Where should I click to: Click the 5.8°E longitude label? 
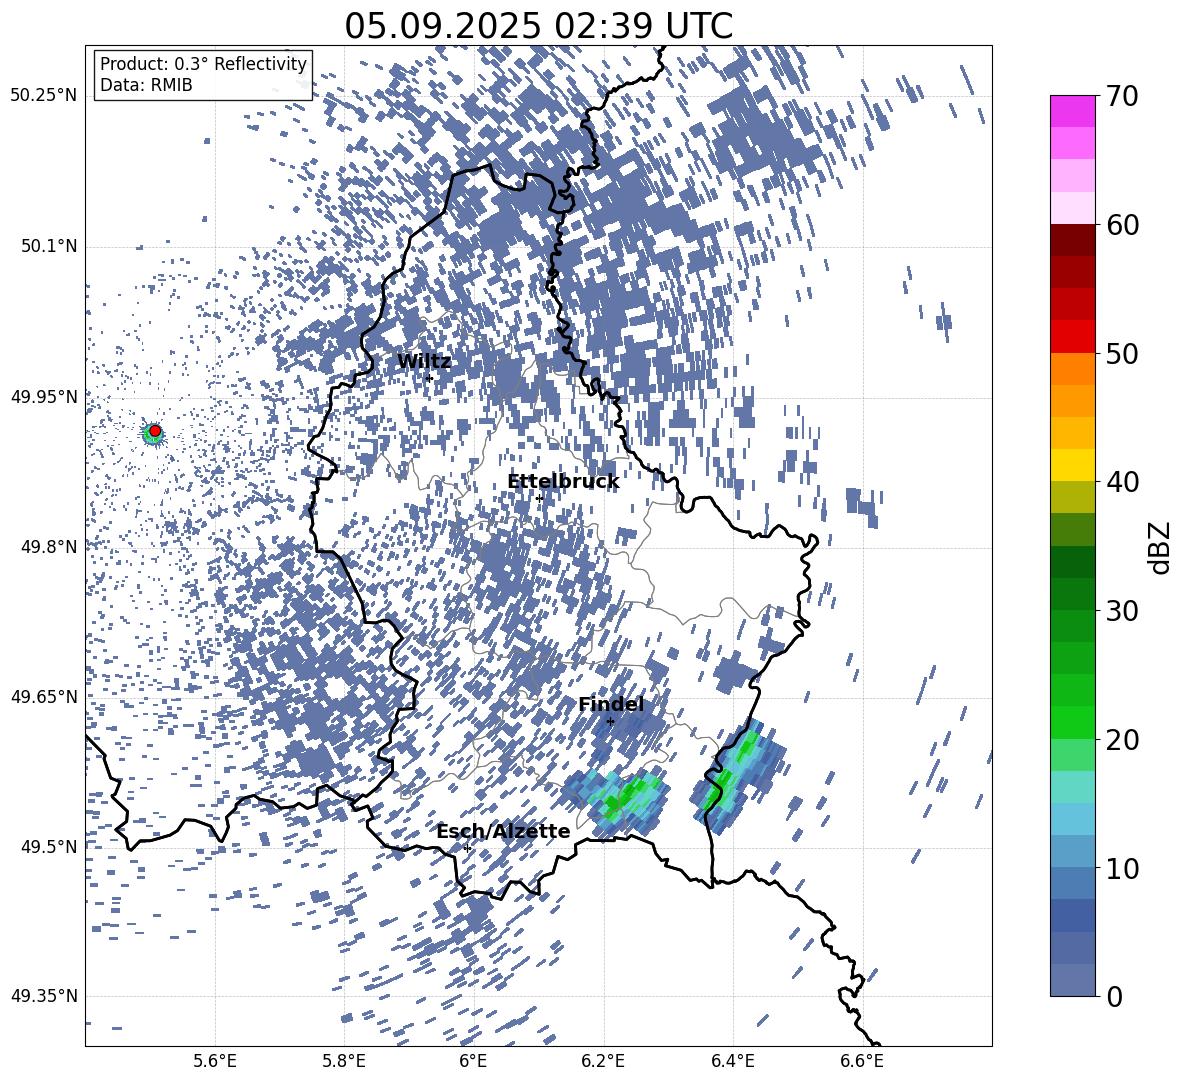click(x=344, y=1061)
